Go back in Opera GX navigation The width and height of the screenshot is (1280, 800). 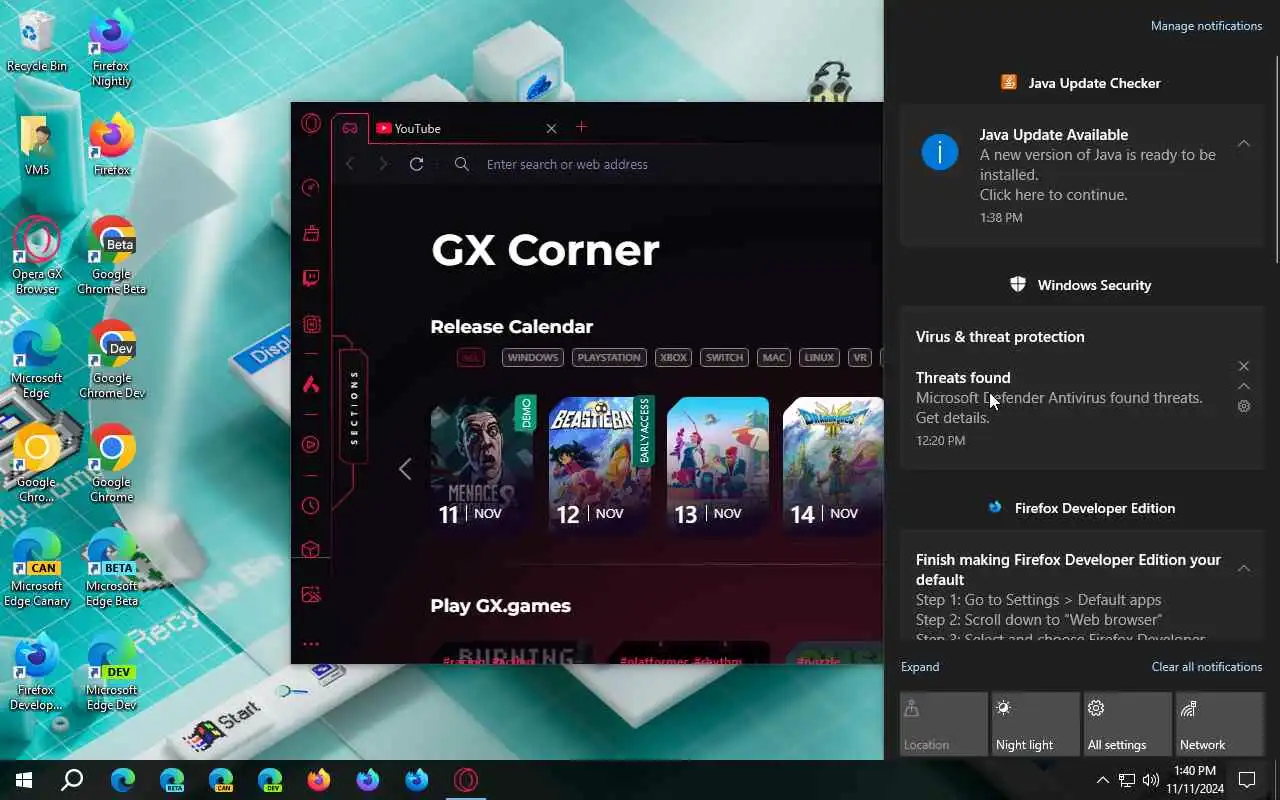pyautogui.click(x=350, y=164)
